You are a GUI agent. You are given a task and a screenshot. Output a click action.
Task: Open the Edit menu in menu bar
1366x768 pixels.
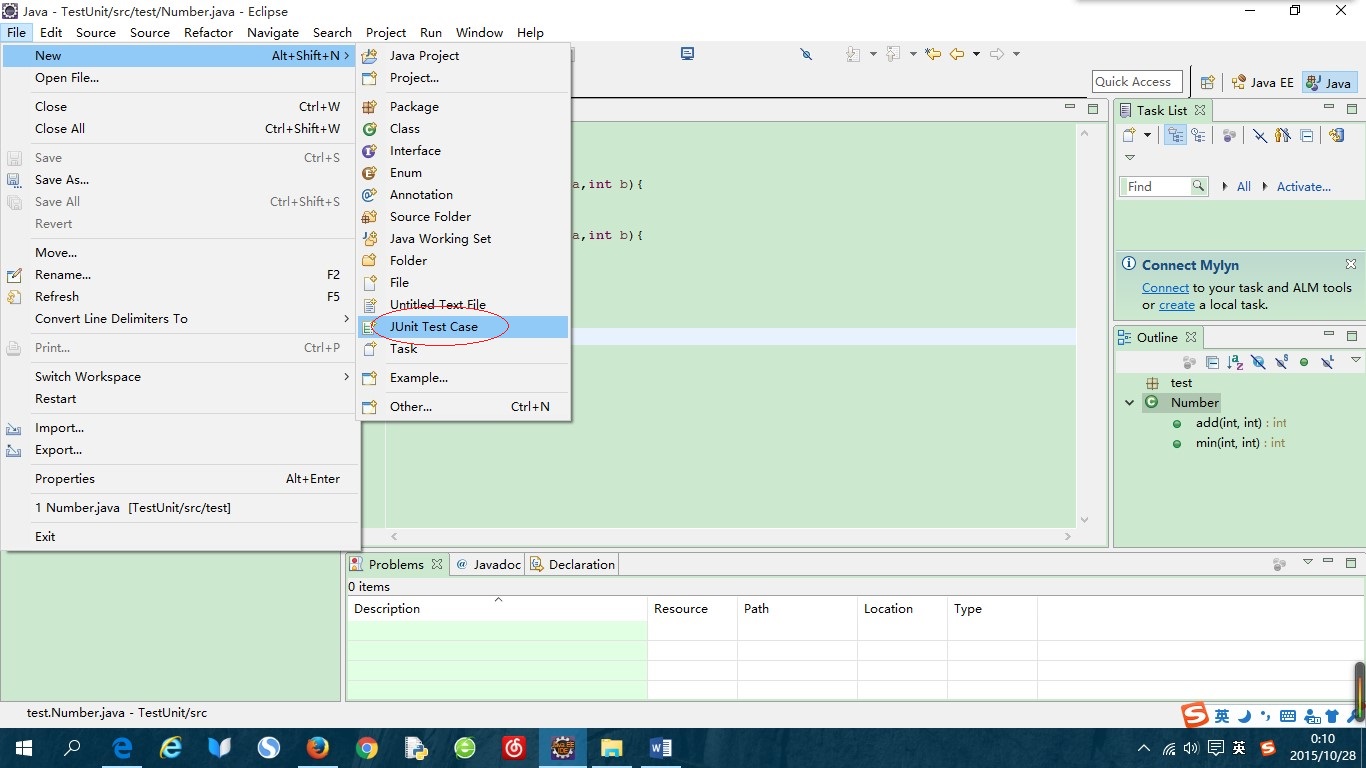(x=51, y=32)
